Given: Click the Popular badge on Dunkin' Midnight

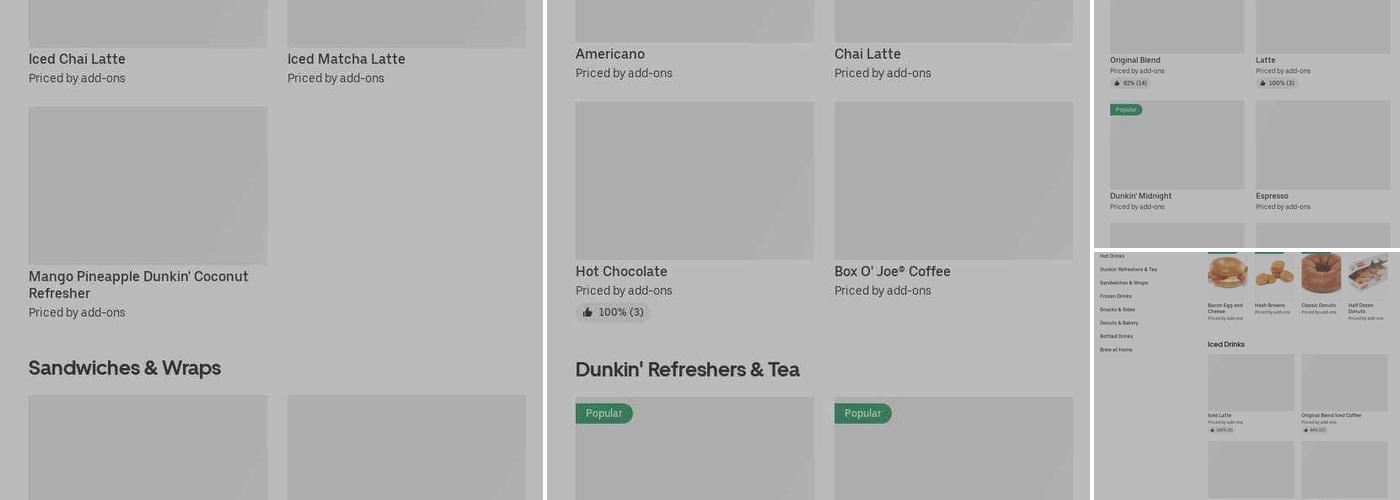Looking at the screenshot, I should (x=1126, y=110).
